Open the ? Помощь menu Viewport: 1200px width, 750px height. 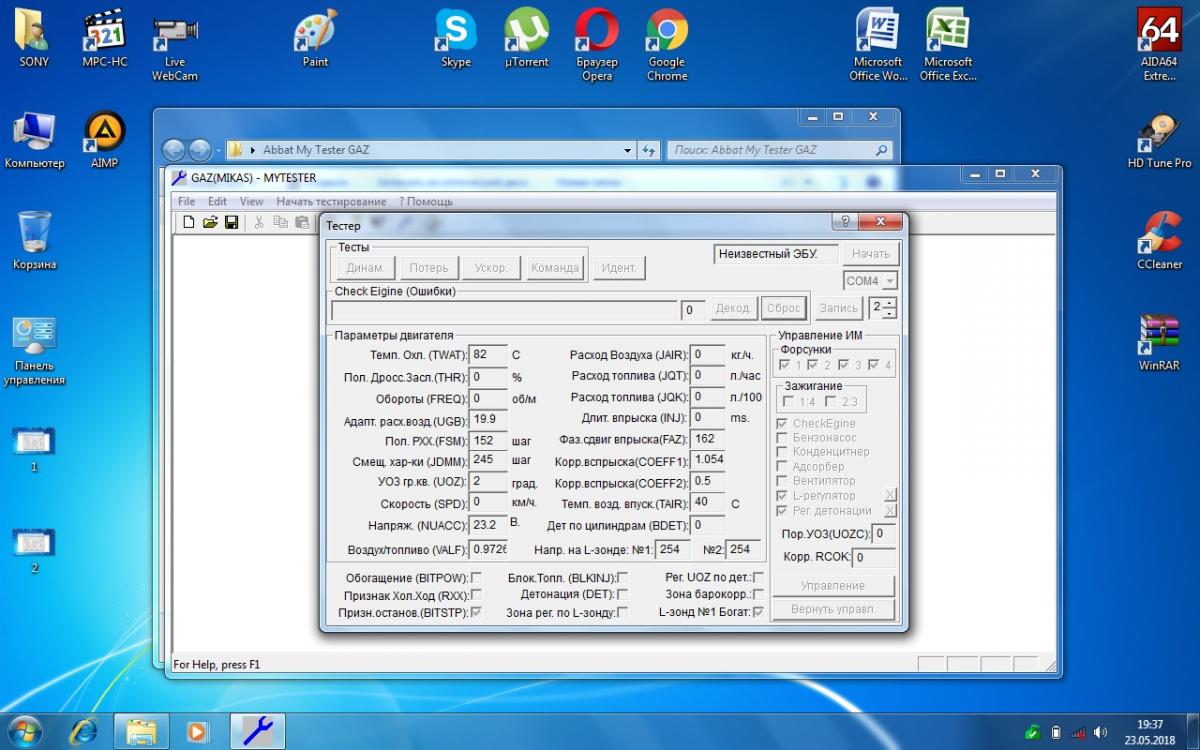[x=426, y=201]
